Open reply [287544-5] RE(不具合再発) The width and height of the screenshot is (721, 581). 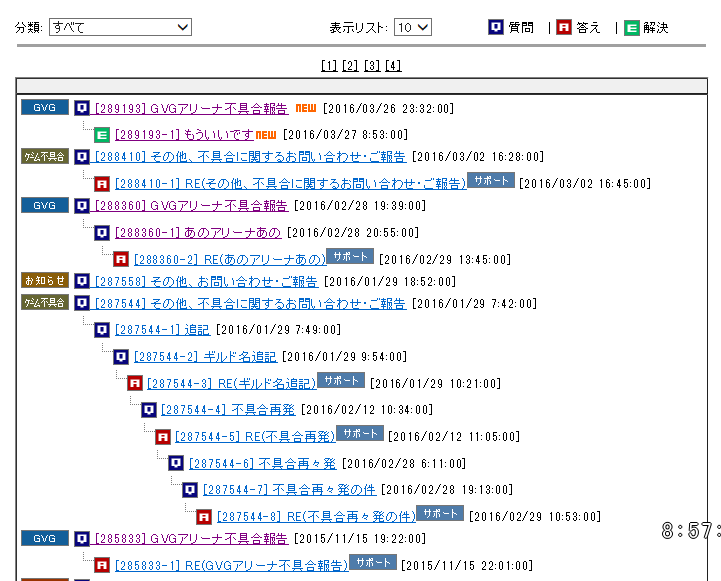(x=255, y=436)
